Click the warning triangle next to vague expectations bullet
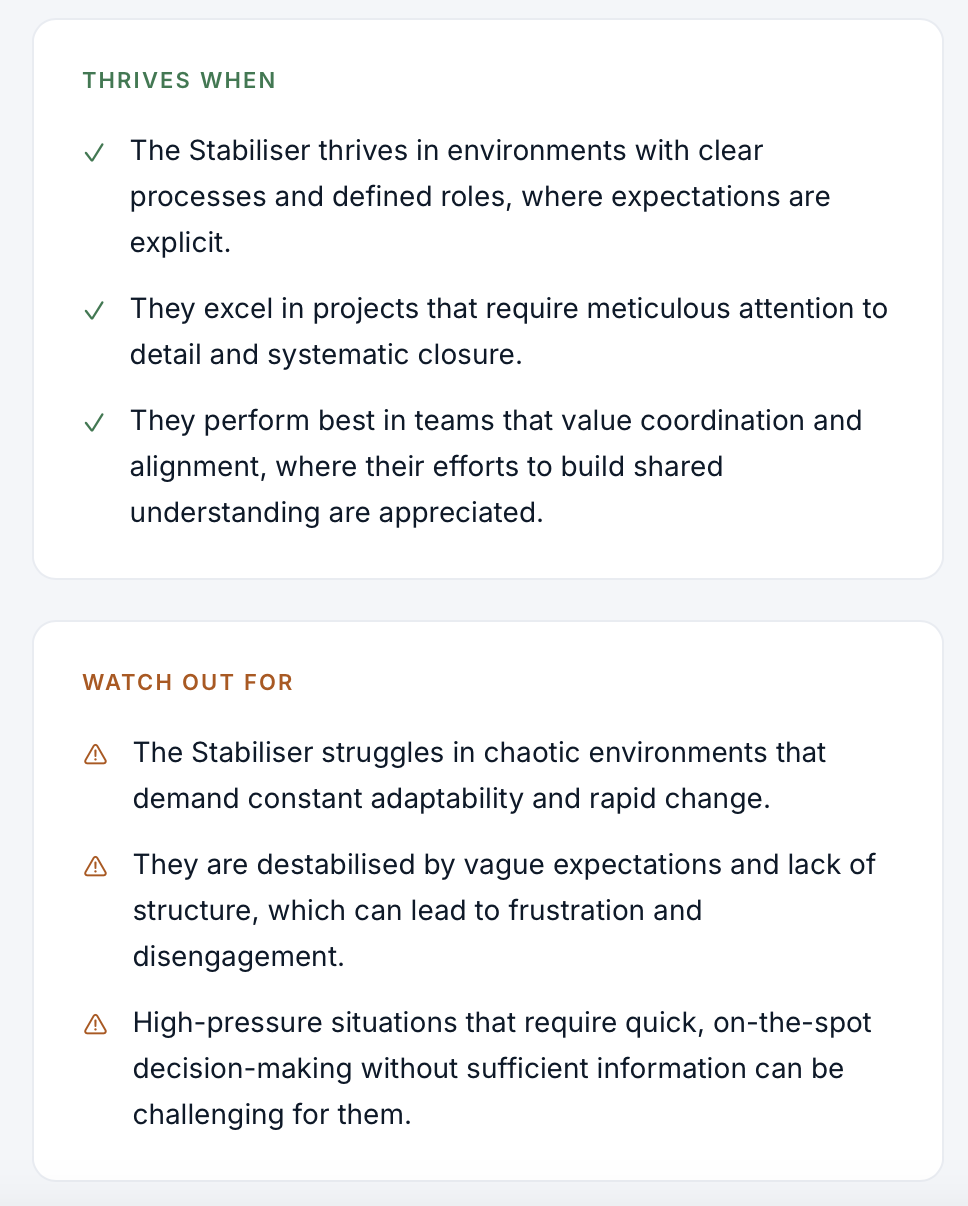 (x=96, y=867)
